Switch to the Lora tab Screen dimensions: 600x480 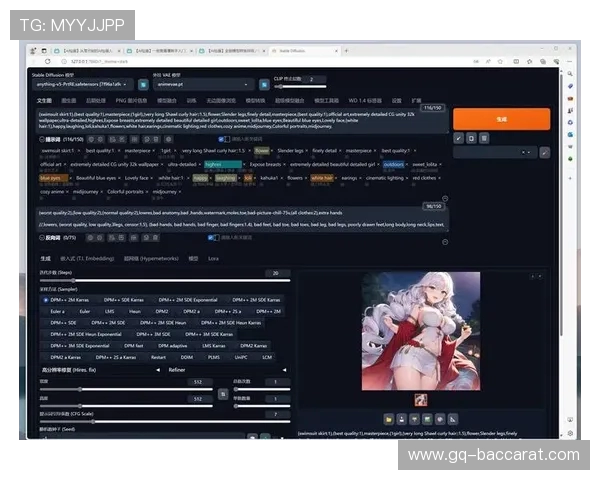[x=213, y=257]
